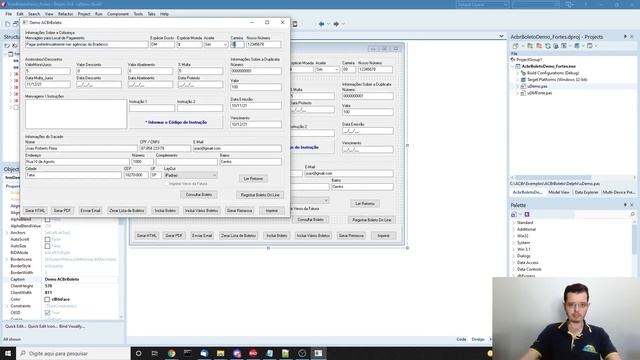Pin the Projects panel with the pushpin icon
This screenshot has height=360, width=640.
pos(625,37)
